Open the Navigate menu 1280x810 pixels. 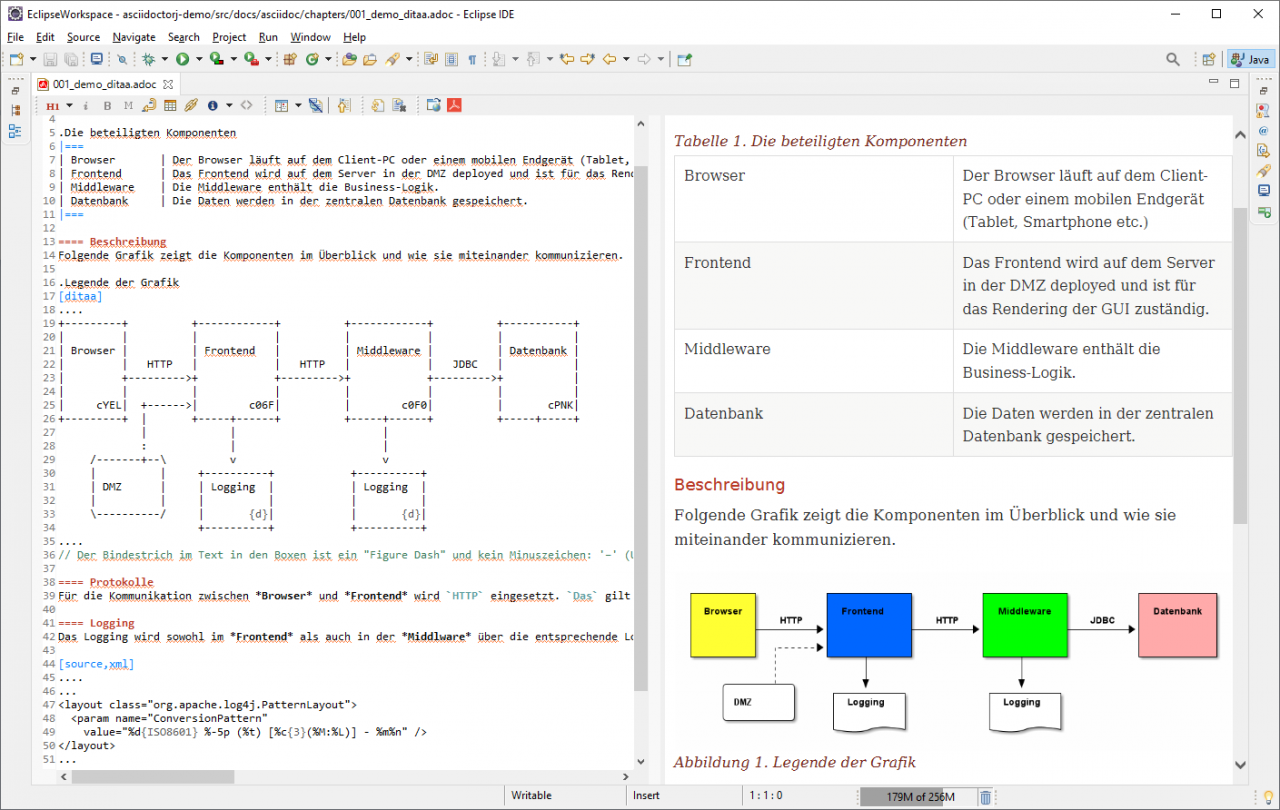click(x=134, y=37)
